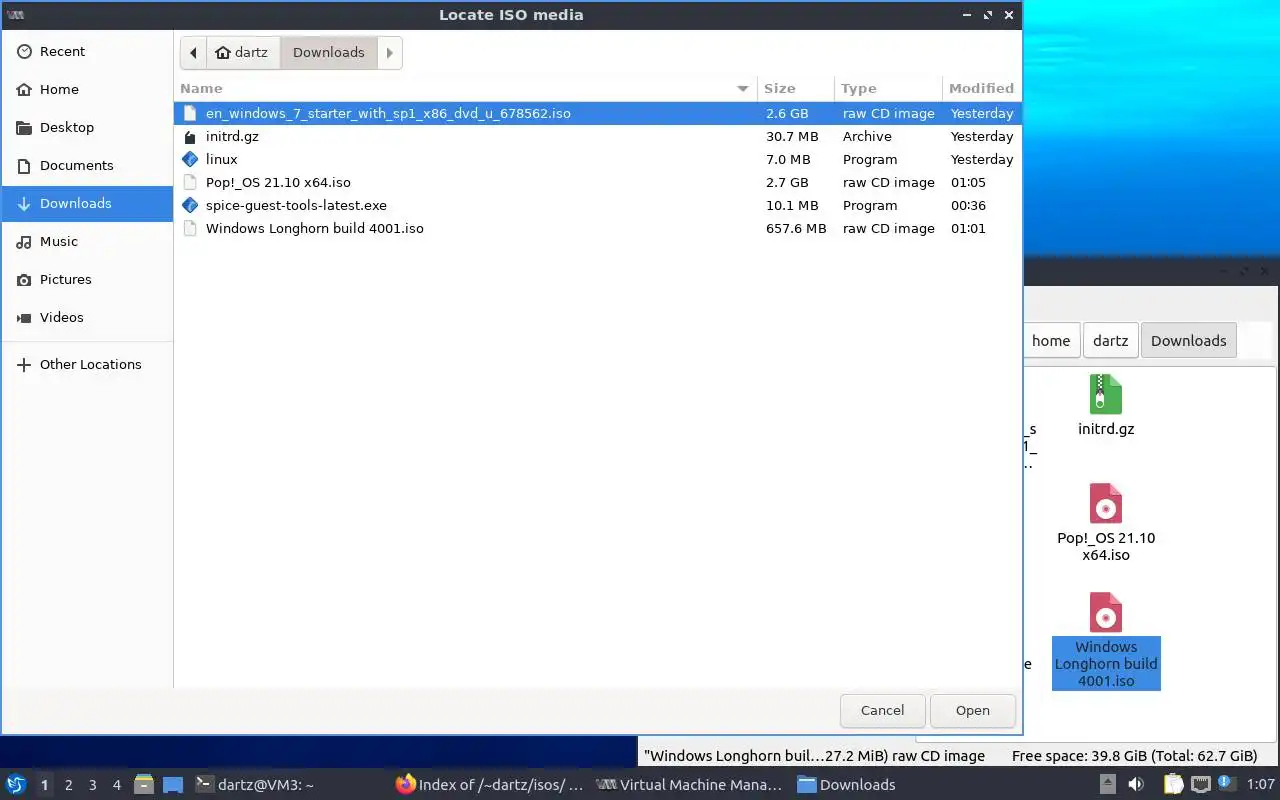Image resolution: width=1280 pixels, height=800 pixels.
Task: Select the Pop!_OS iso icon in file manager
Action: point(1106,503)
